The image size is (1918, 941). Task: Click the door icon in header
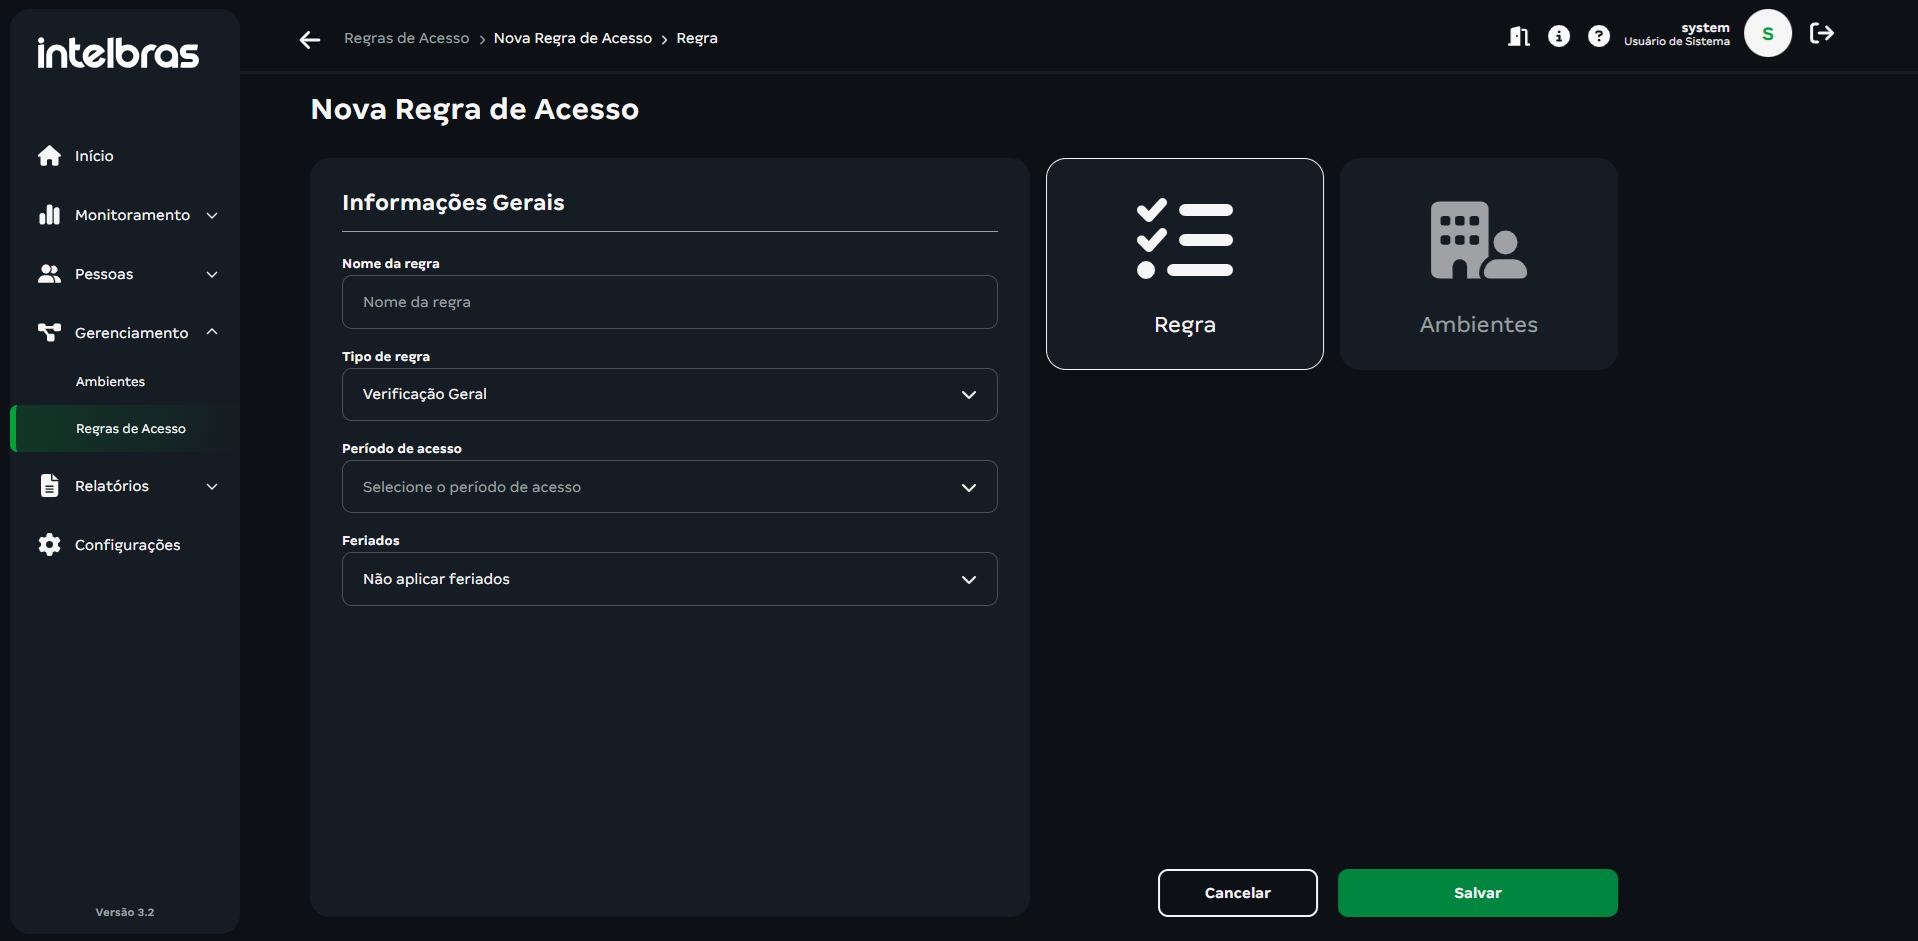(1518, 37)
